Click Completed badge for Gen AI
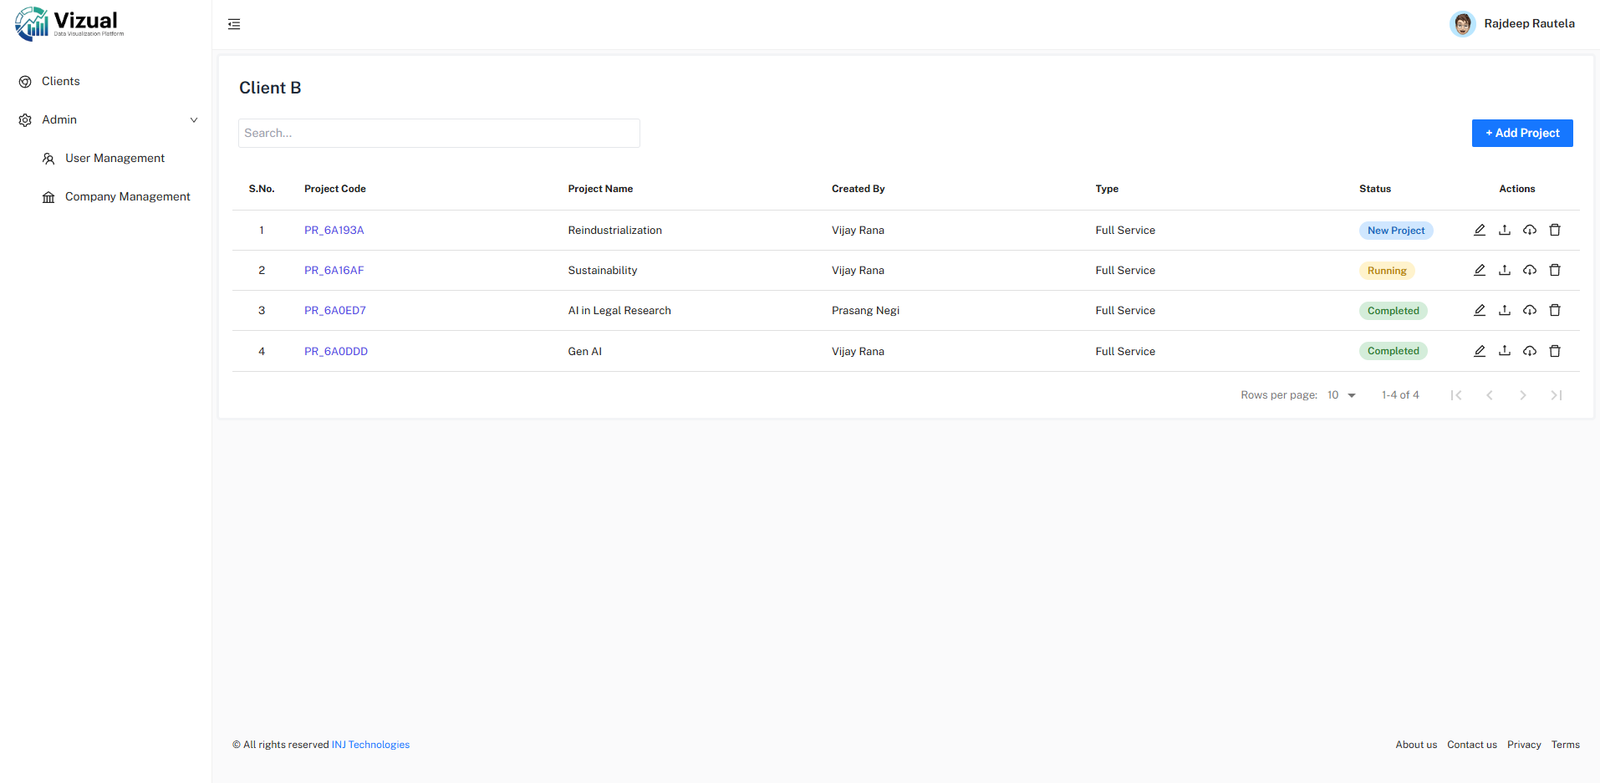Screen dimensions: 1600x783 click(x=1393, y=351)
